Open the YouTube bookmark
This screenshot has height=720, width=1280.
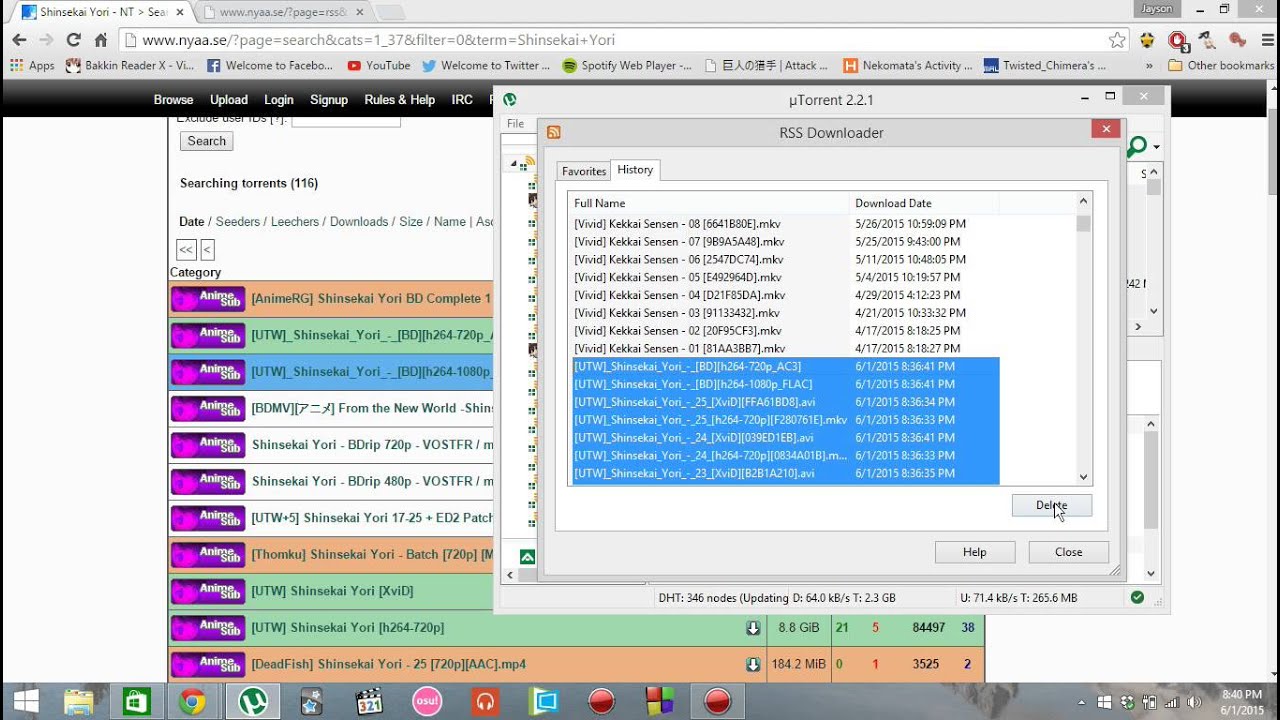coord(379,66)
